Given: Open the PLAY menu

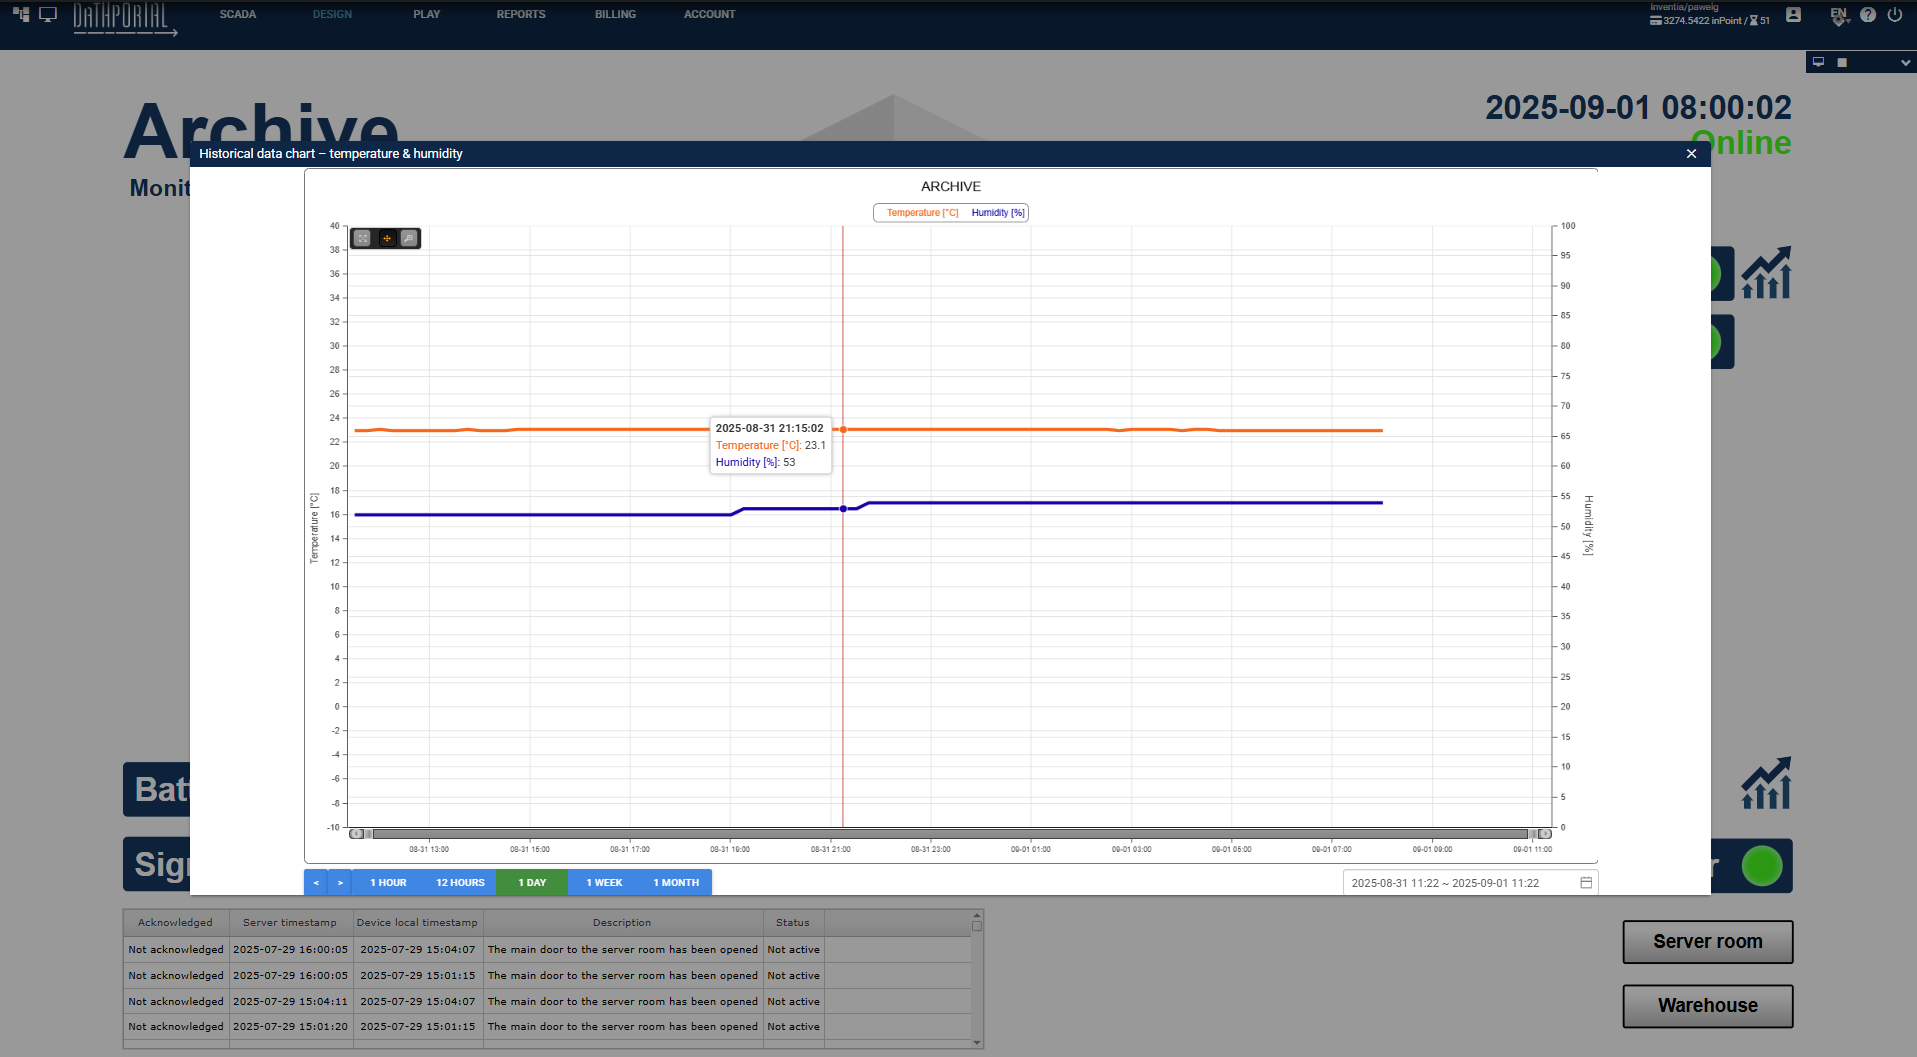Looking at the screenshot, I should (427, 14).
